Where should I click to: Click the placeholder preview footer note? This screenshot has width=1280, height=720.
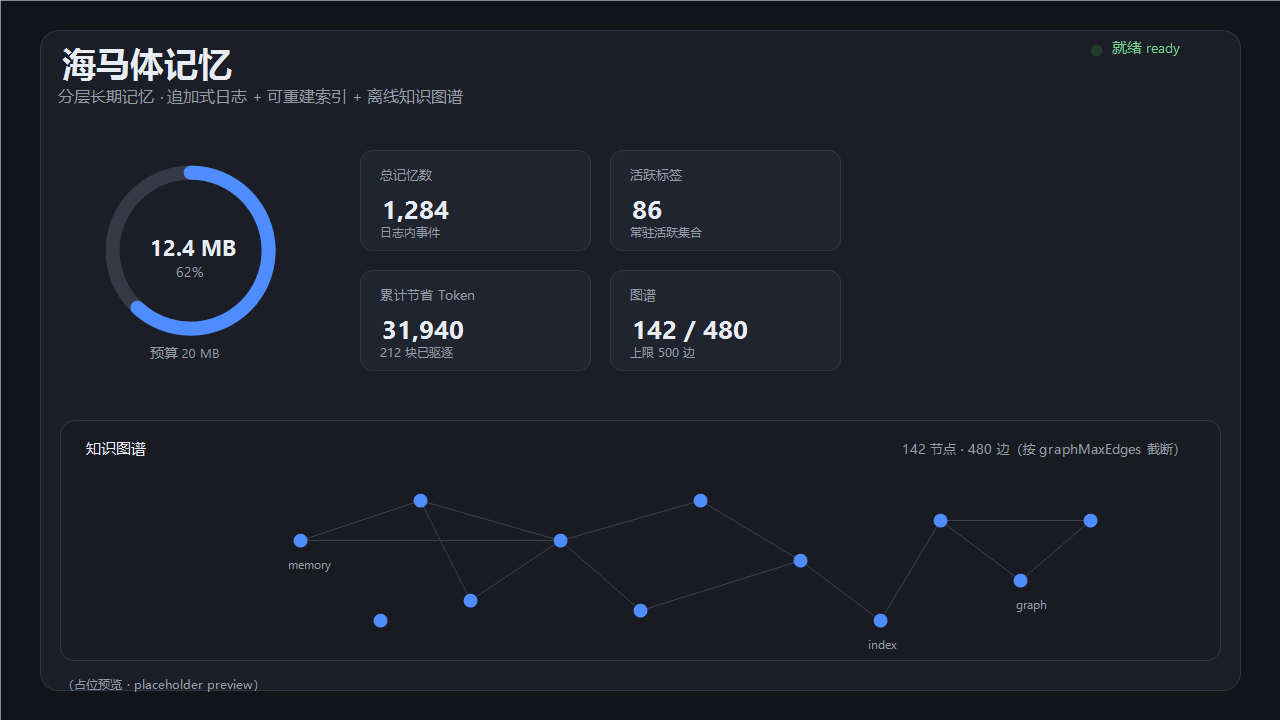coord(163,685)
